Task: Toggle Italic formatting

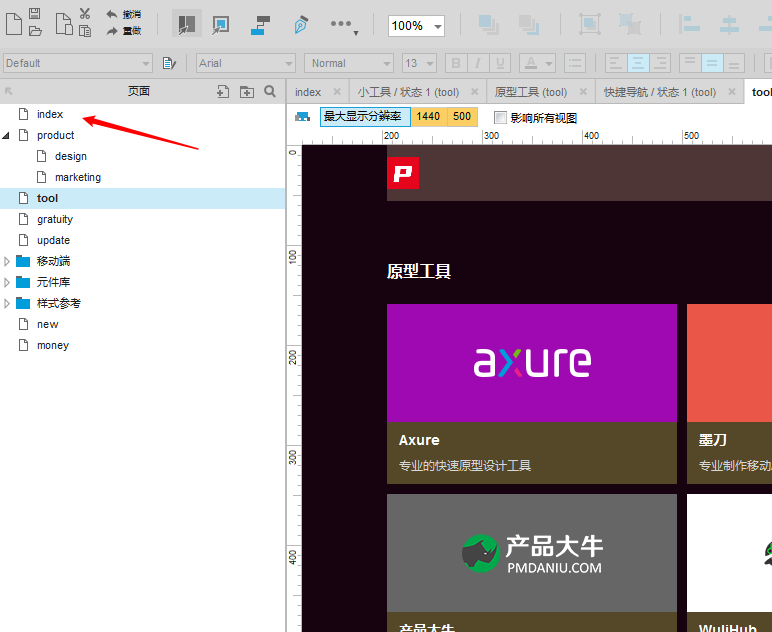Action: point(478,63)
